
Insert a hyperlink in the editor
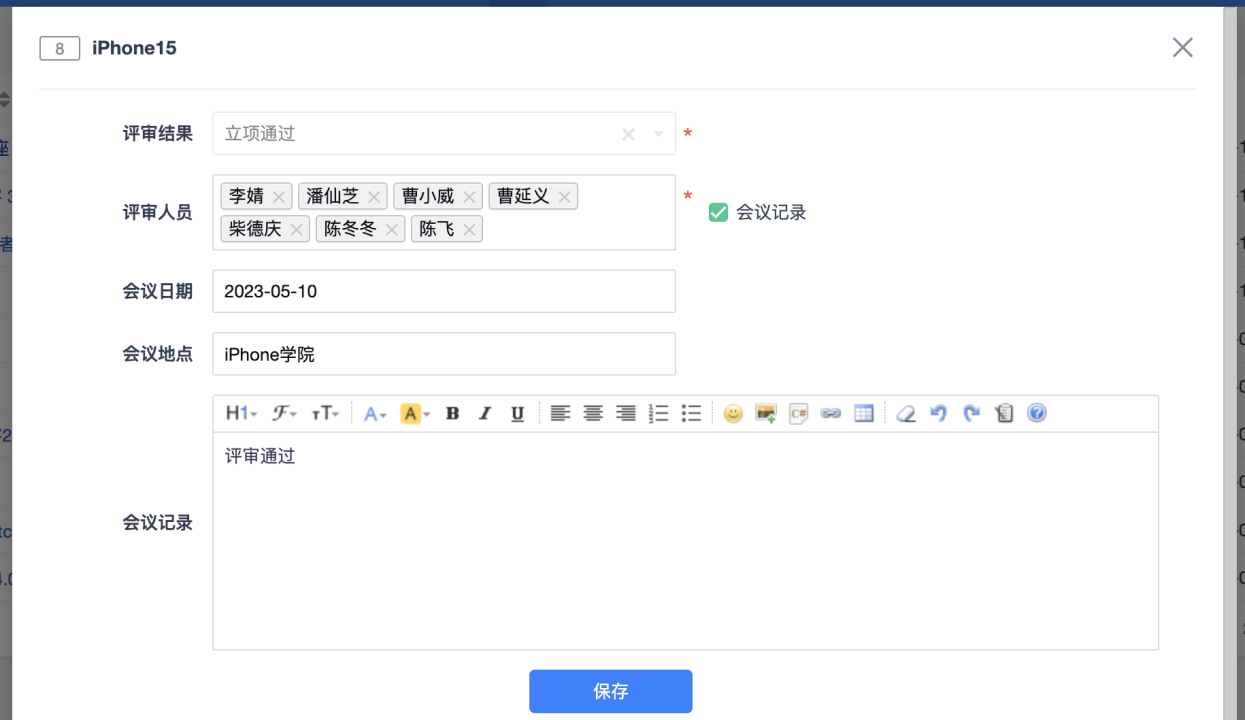(831, 414)
